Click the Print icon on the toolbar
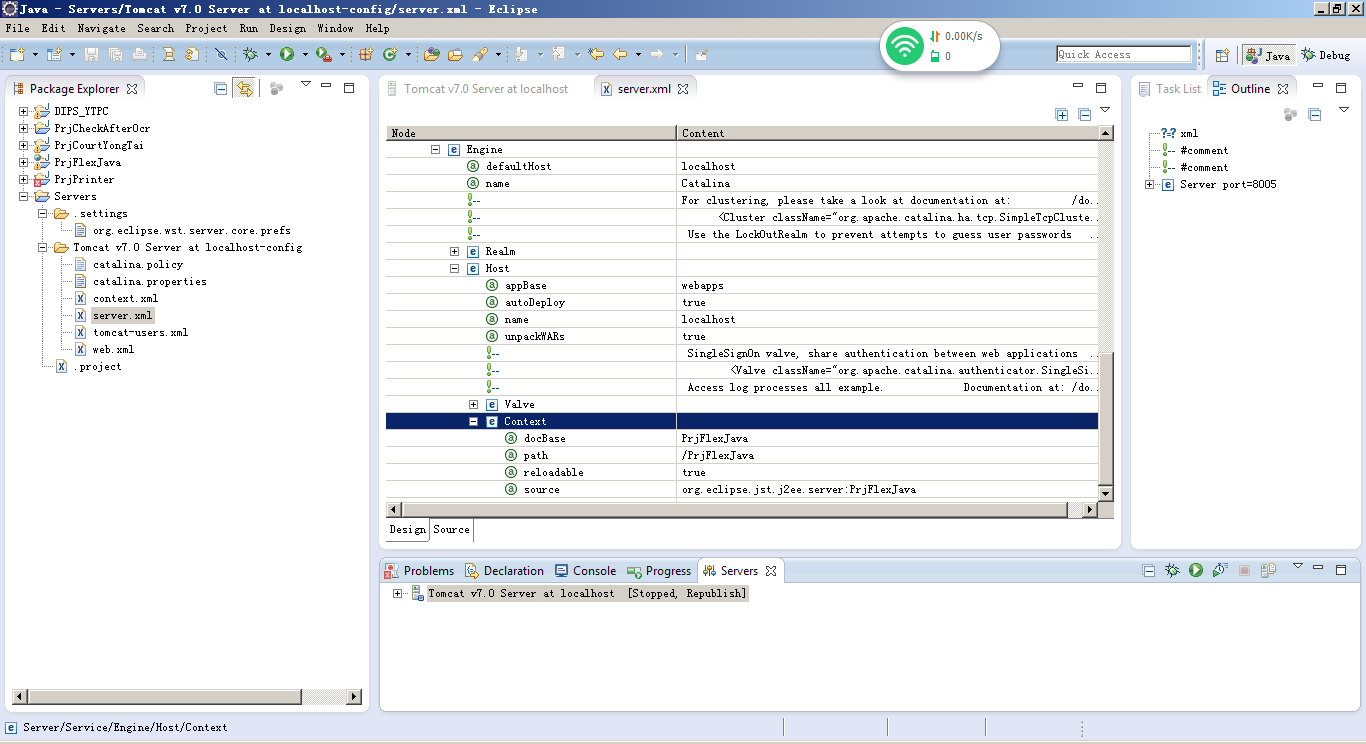This screenshot has width=1366, height=744. tap(141, 54)
